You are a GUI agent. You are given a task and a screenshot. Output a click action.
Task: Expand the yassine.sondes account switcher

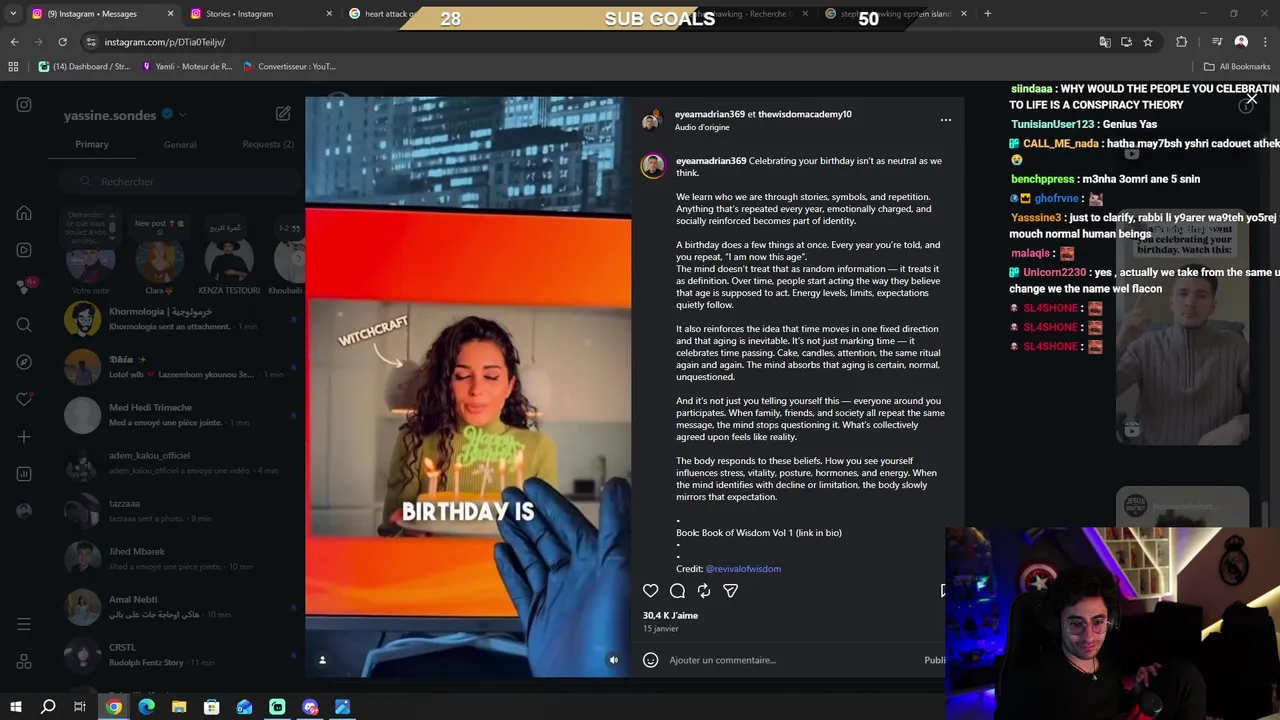coord(183,115)
